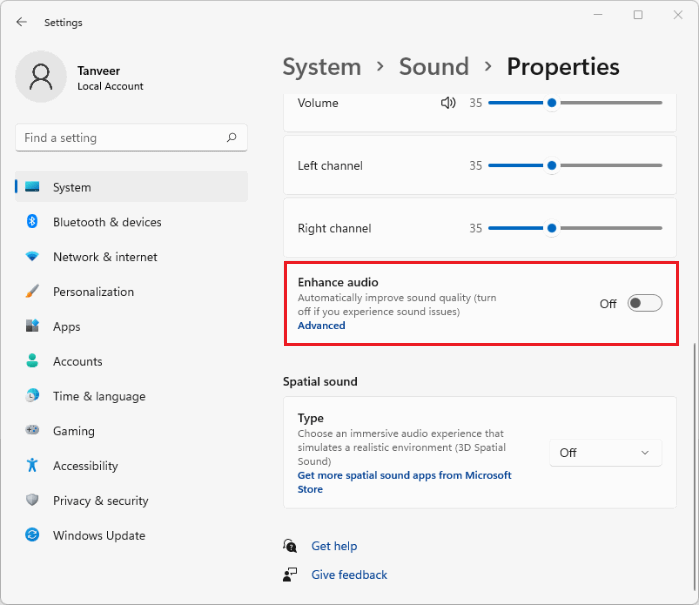Click the Find a setting search box
Viewport: 699px width, 605px height.
132,137
